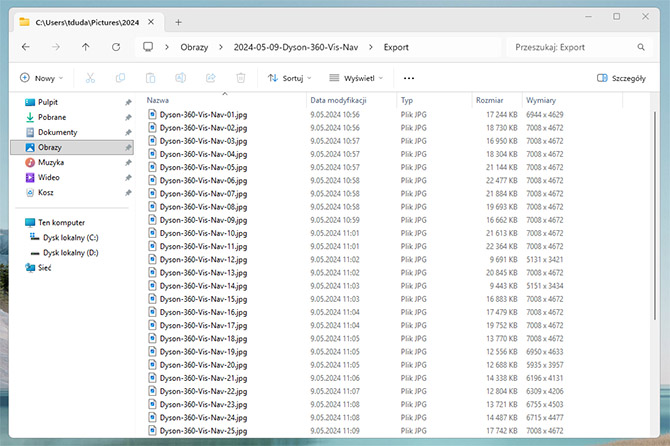Click 2024-05-09-Dyson-360-Vis-Nav breadcrumb
Screen dimensions: 670x446
(x=296, y=47)
